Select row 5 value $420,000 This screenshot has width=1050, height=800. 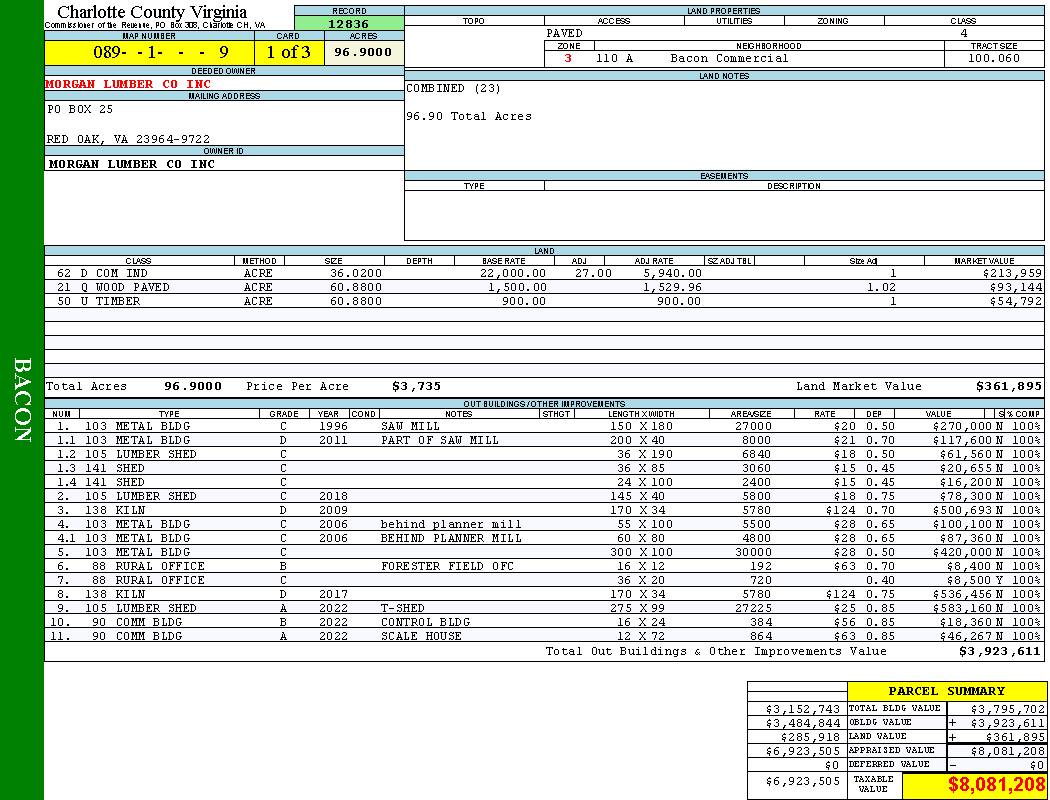(962, 552)
